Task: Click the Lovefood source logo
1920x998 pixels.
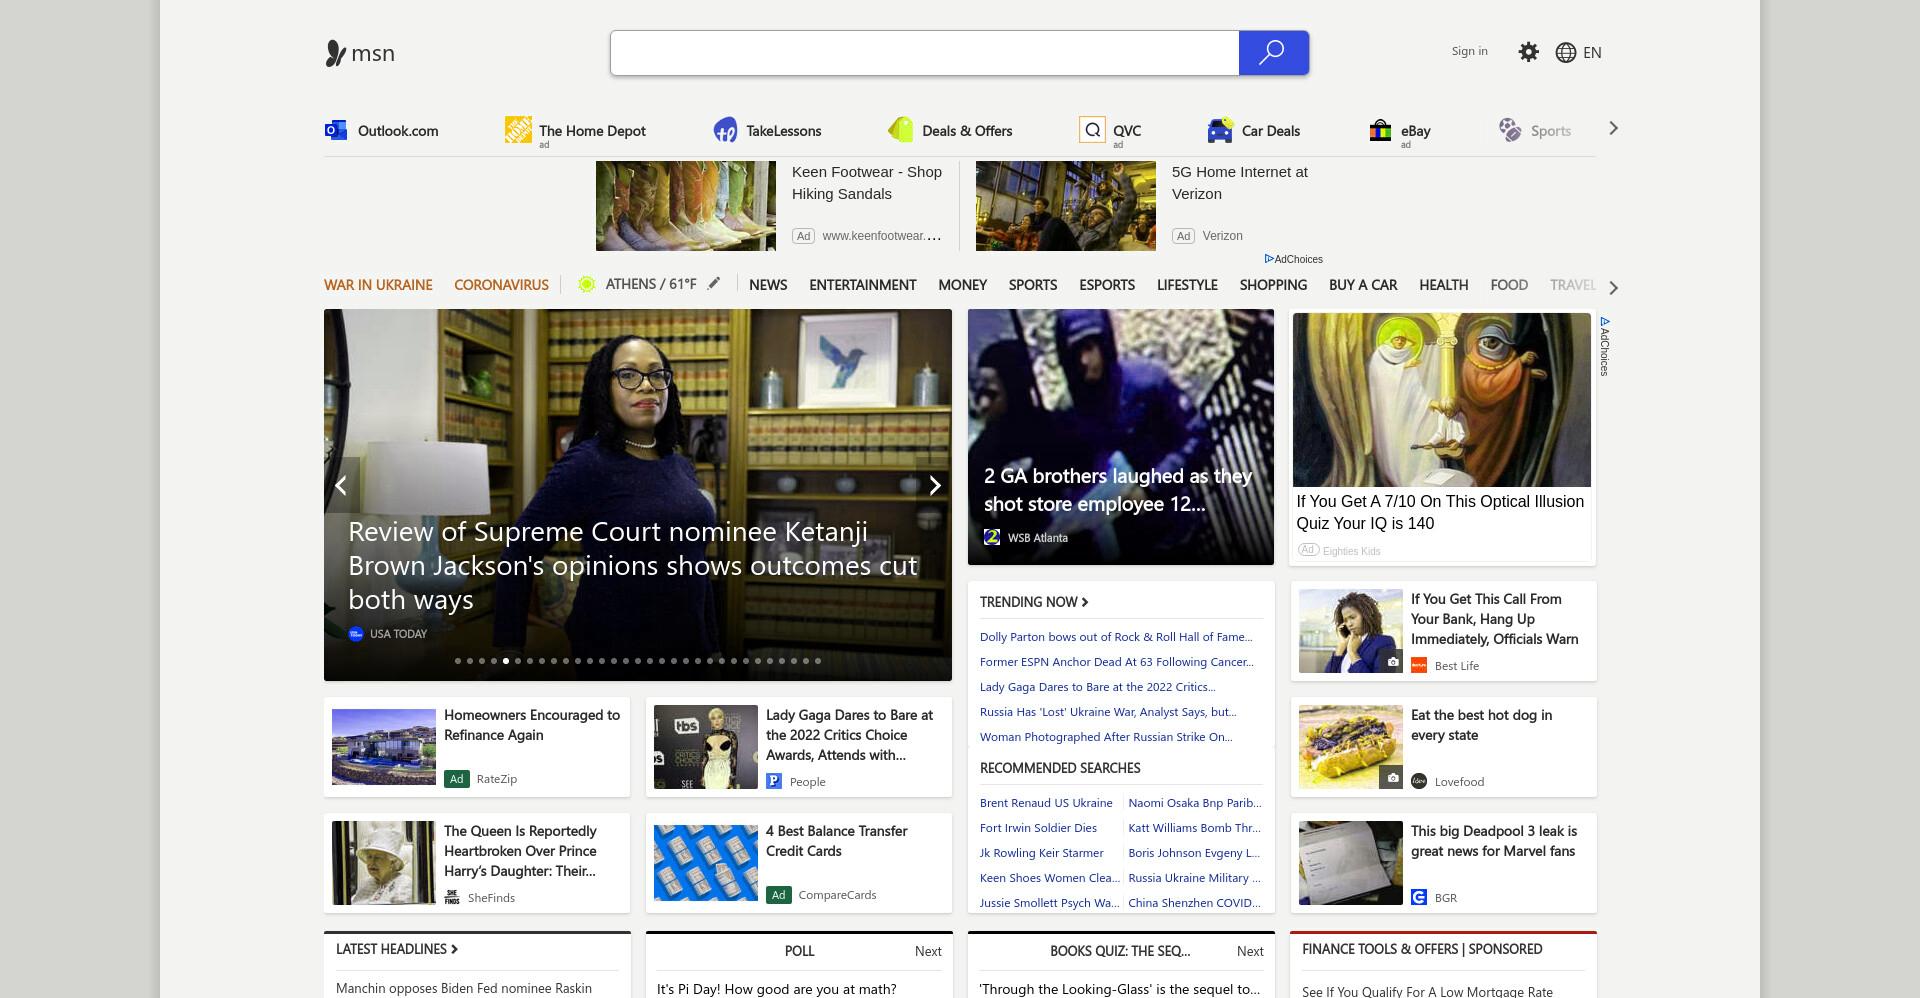Action: (1419, 781)
